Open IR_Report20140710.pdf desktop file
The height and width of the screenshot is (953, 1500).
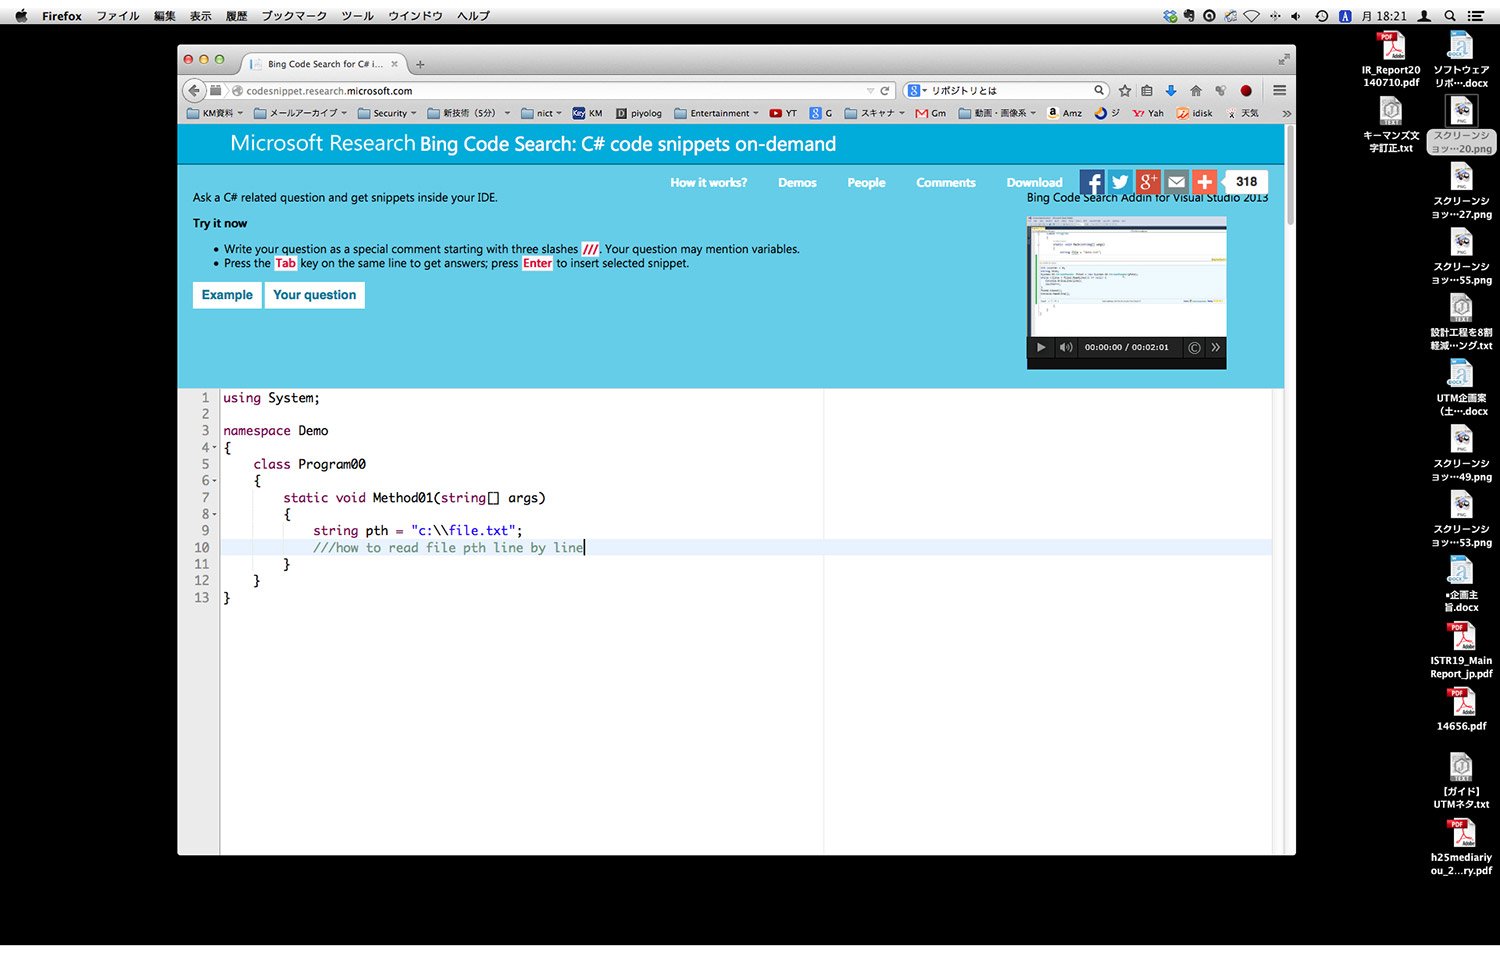(x=1391, y=60)
